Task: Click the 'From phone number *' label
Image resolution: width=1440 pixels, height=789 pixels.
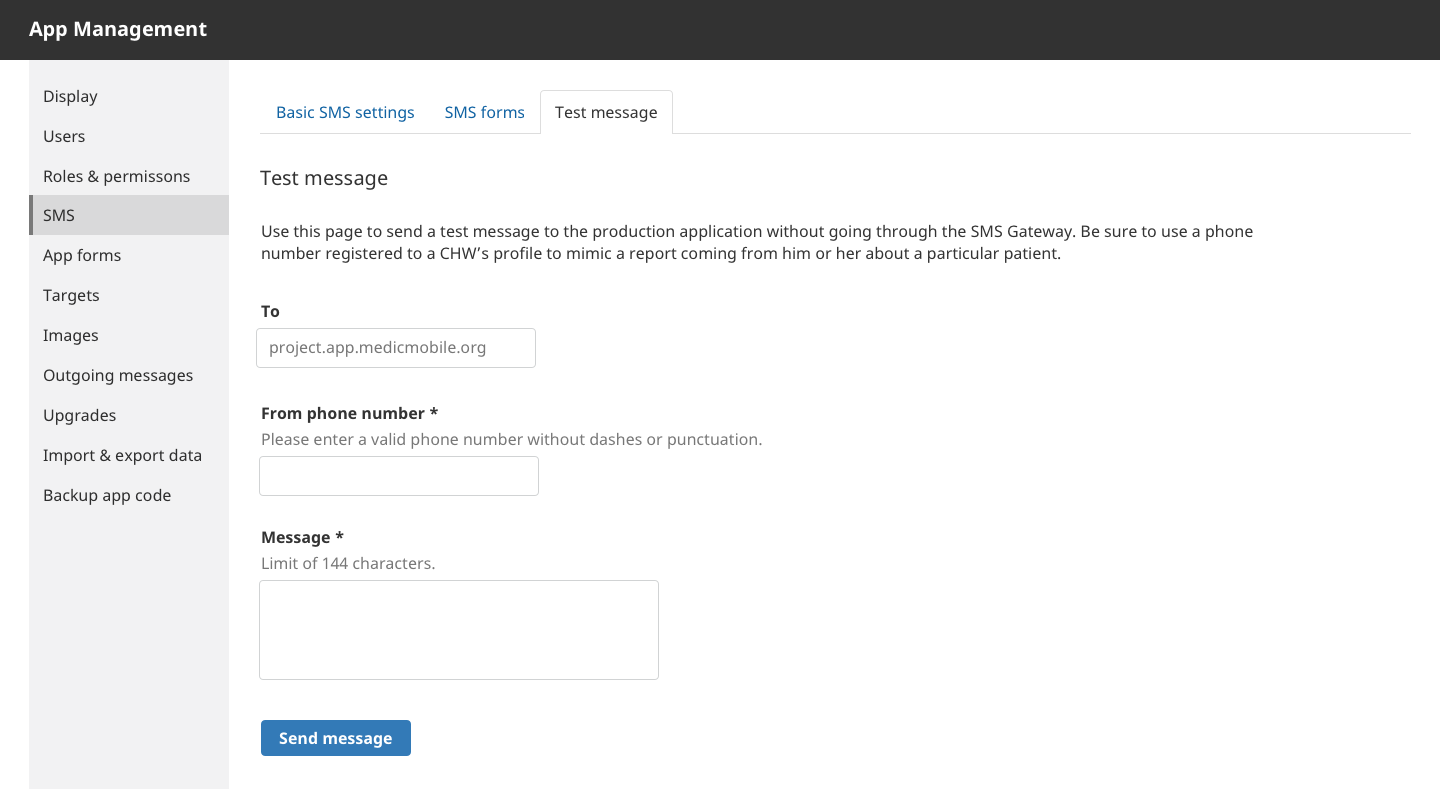Action: click(350, 413)
